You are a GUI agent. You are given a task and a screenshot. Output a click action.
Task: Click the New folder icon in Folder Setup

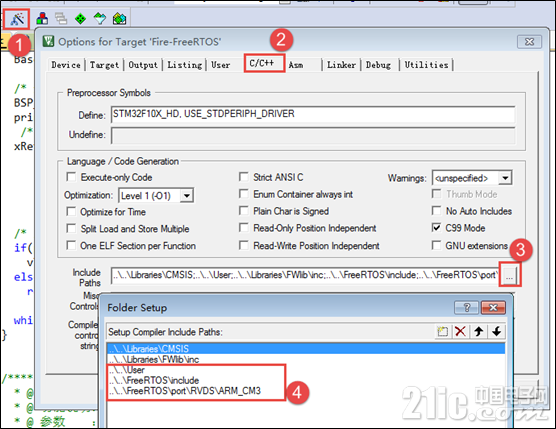coord(442,332)
